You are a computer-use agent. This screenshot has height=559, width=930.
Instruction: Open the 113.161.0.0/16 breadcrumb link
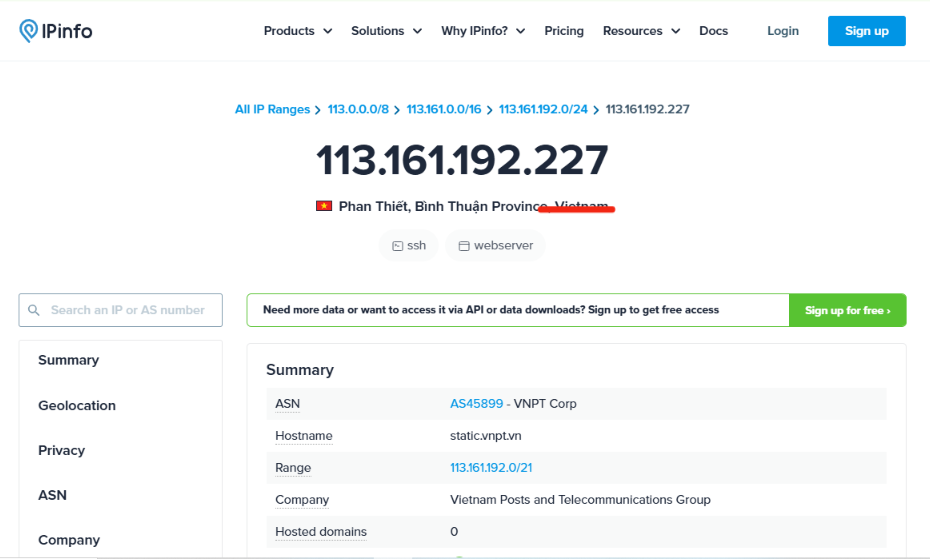click(444, 109)
